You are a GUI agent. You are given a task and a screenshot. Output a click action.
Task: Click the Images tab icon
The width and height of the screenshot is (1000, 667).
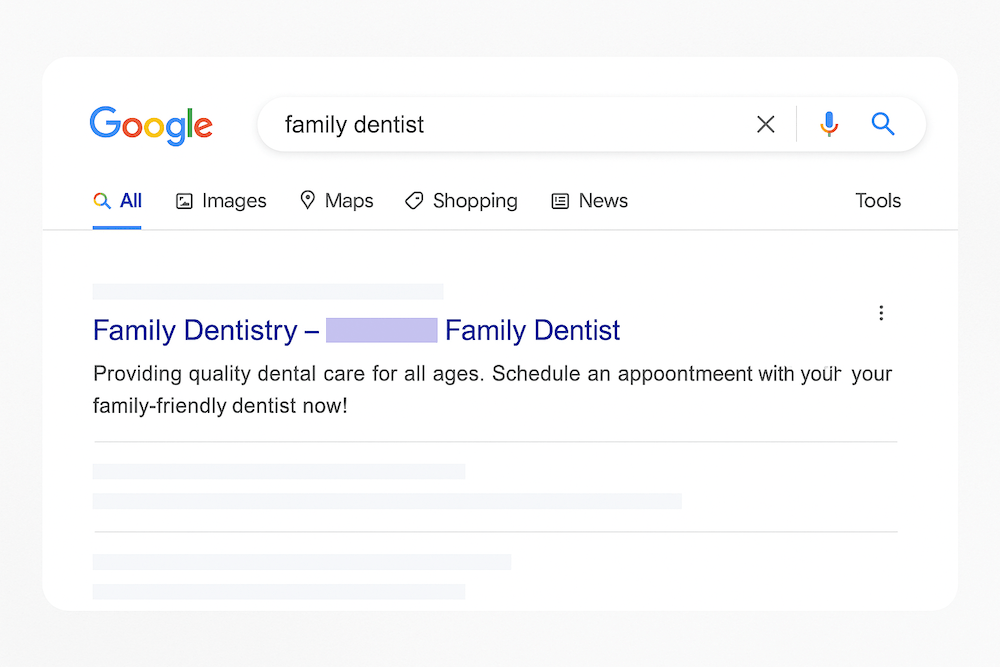184,201
